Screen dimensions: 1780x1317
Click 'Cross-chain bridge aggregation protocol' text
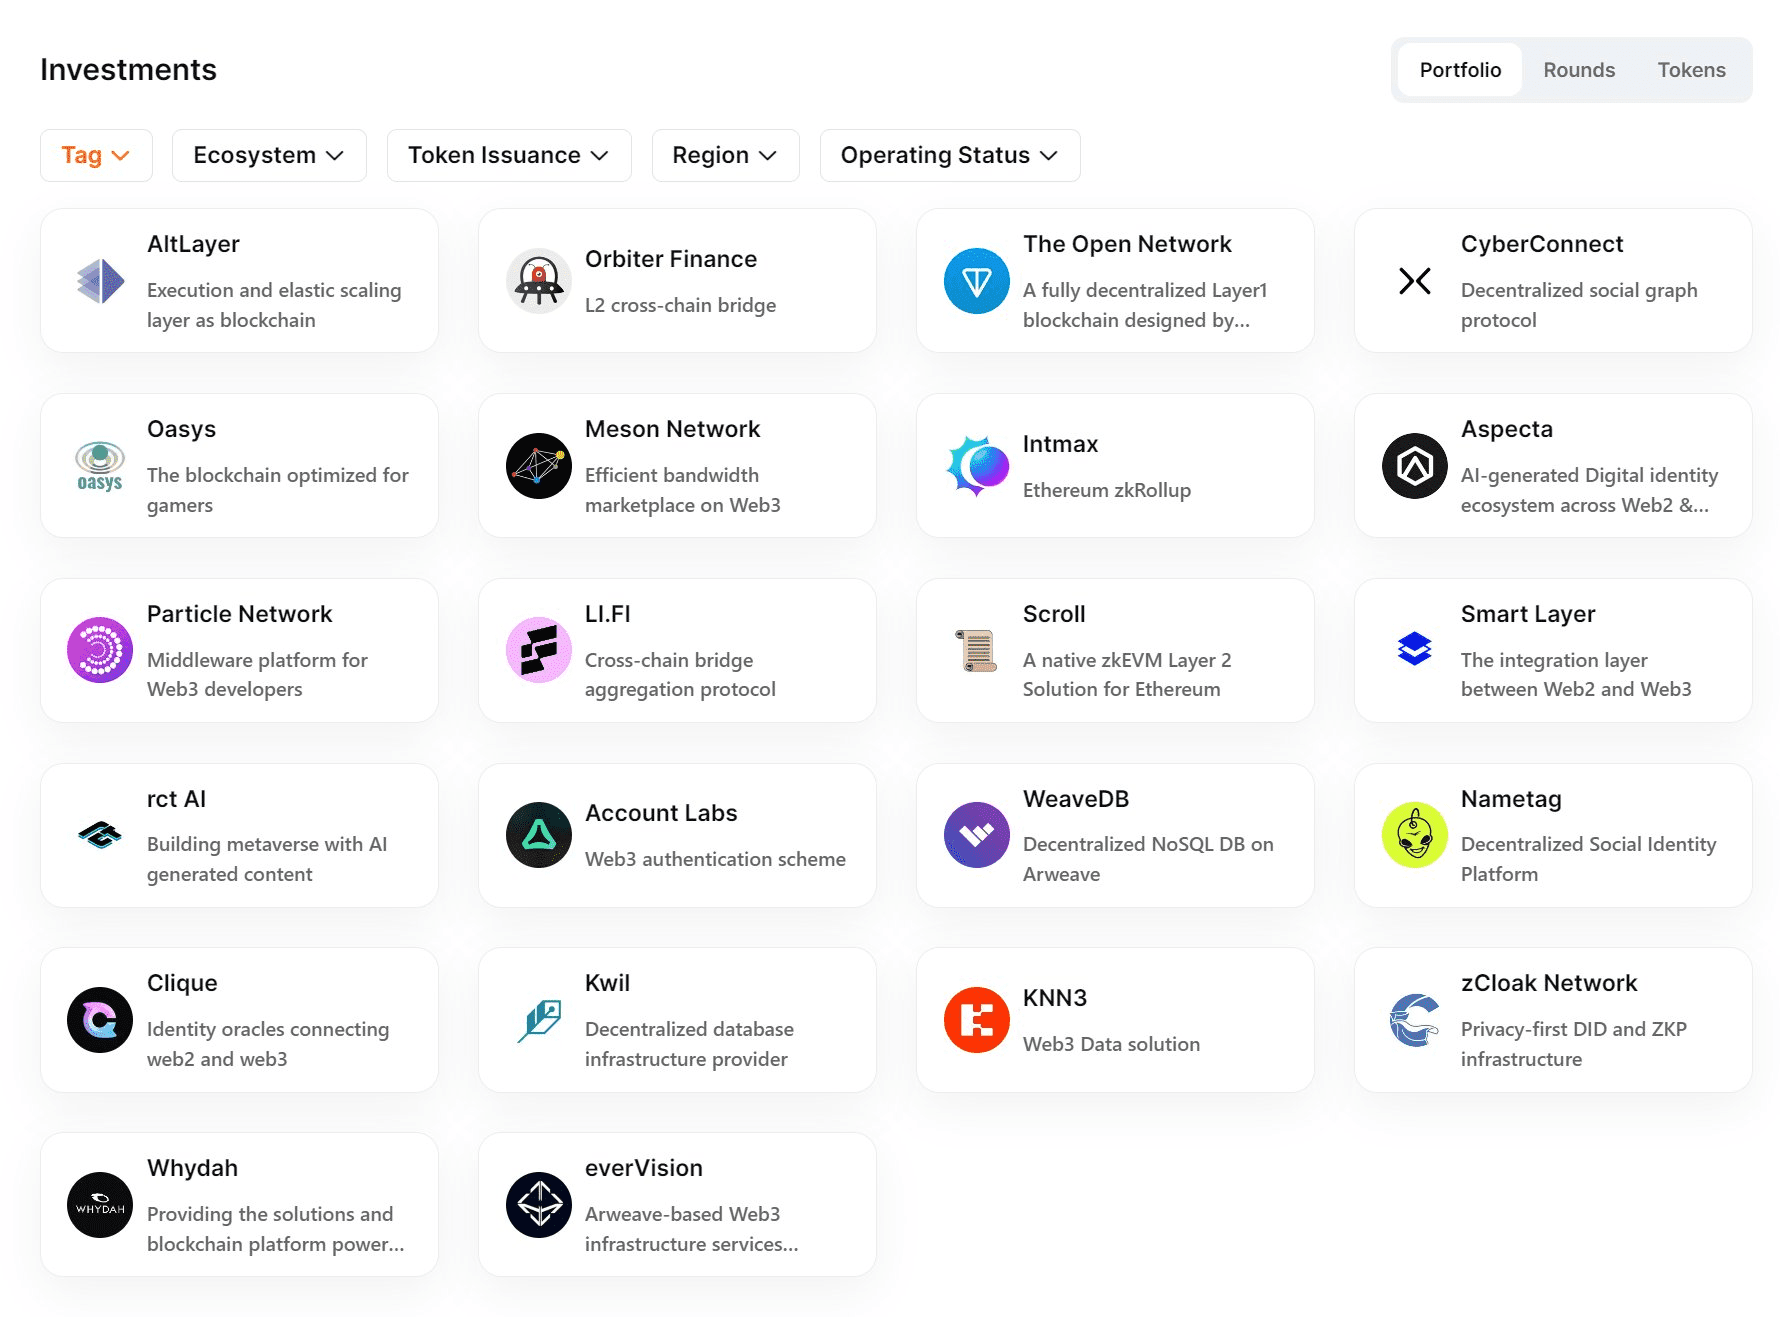(680, 674)
